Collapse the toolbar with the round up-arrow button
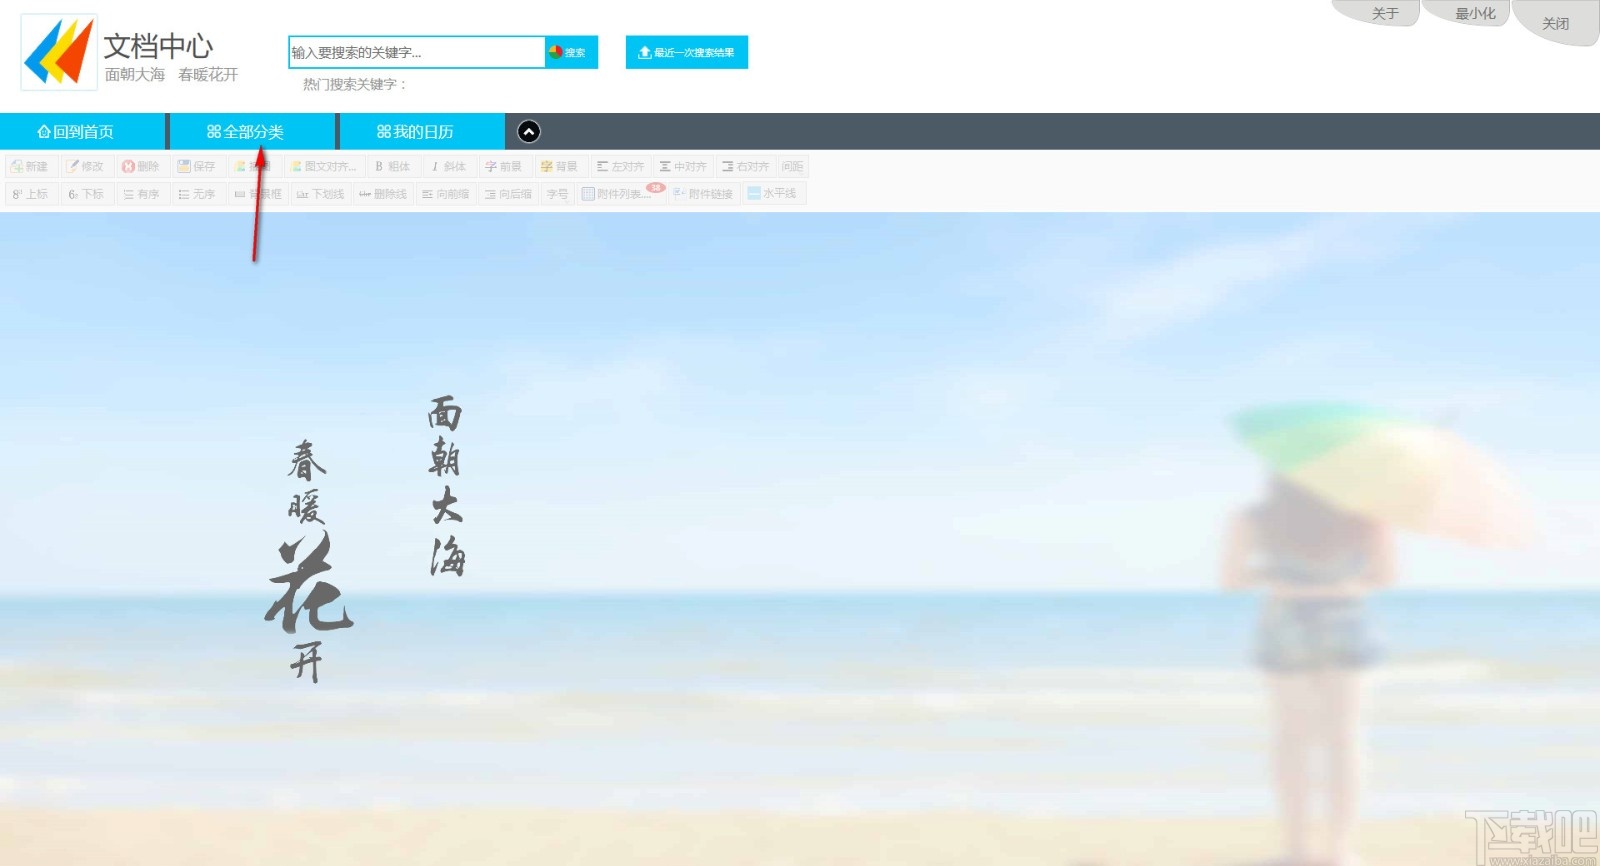This screenshot has height=866, width=1600. (529, 131)
